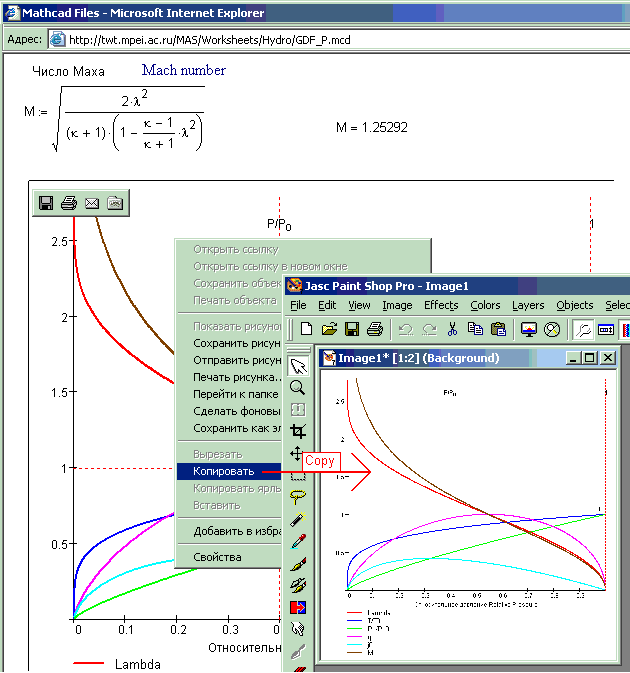Minimize the Image1 window

(x=573, y=358)
